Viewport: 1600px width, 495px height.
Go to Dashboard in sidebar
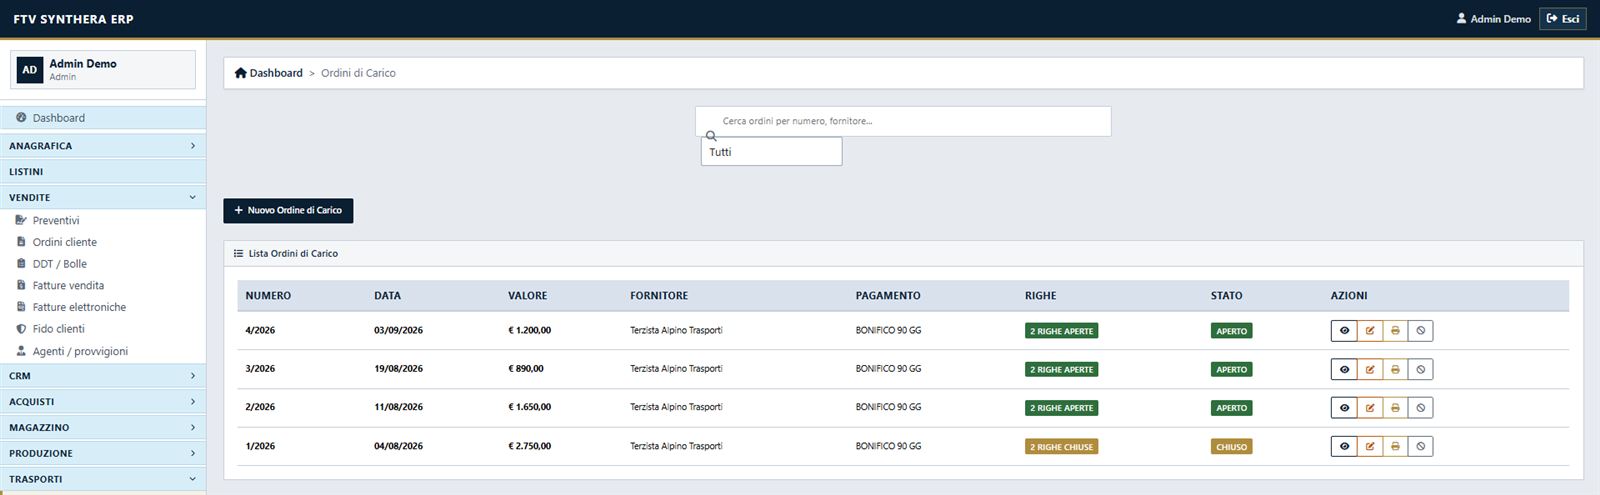tap(103, 118)
